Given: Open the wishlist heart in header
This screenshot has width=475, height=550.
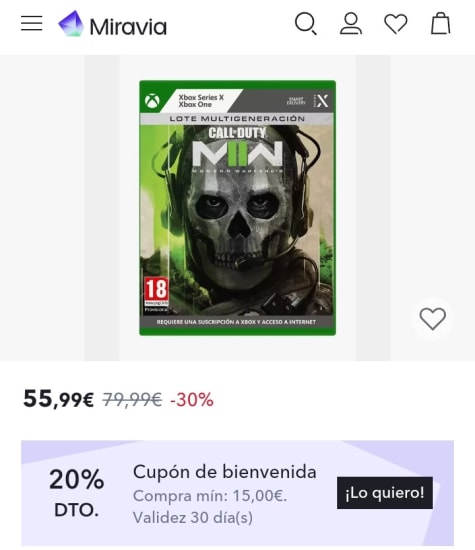Looking at the screenshot, I should 396,24.
